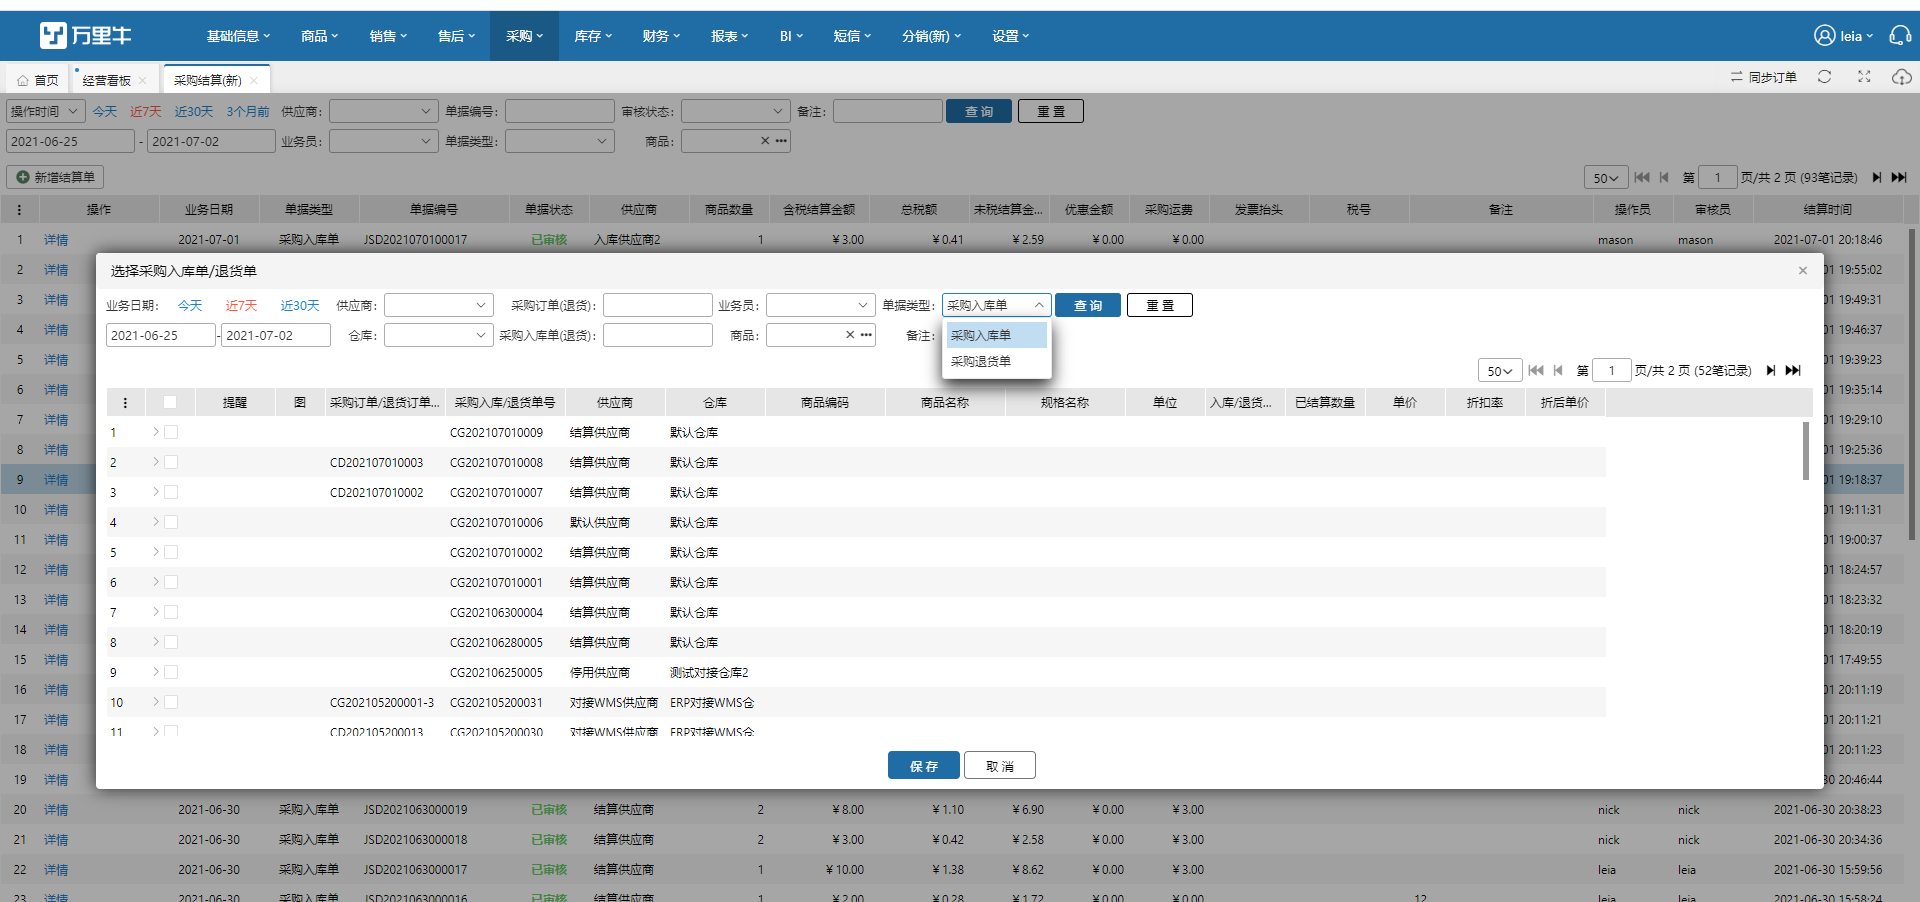The height and width of the screenshot is (902, 1920).
Task: Focus the dialog page number input
Action: click(x=1612, y=371)
